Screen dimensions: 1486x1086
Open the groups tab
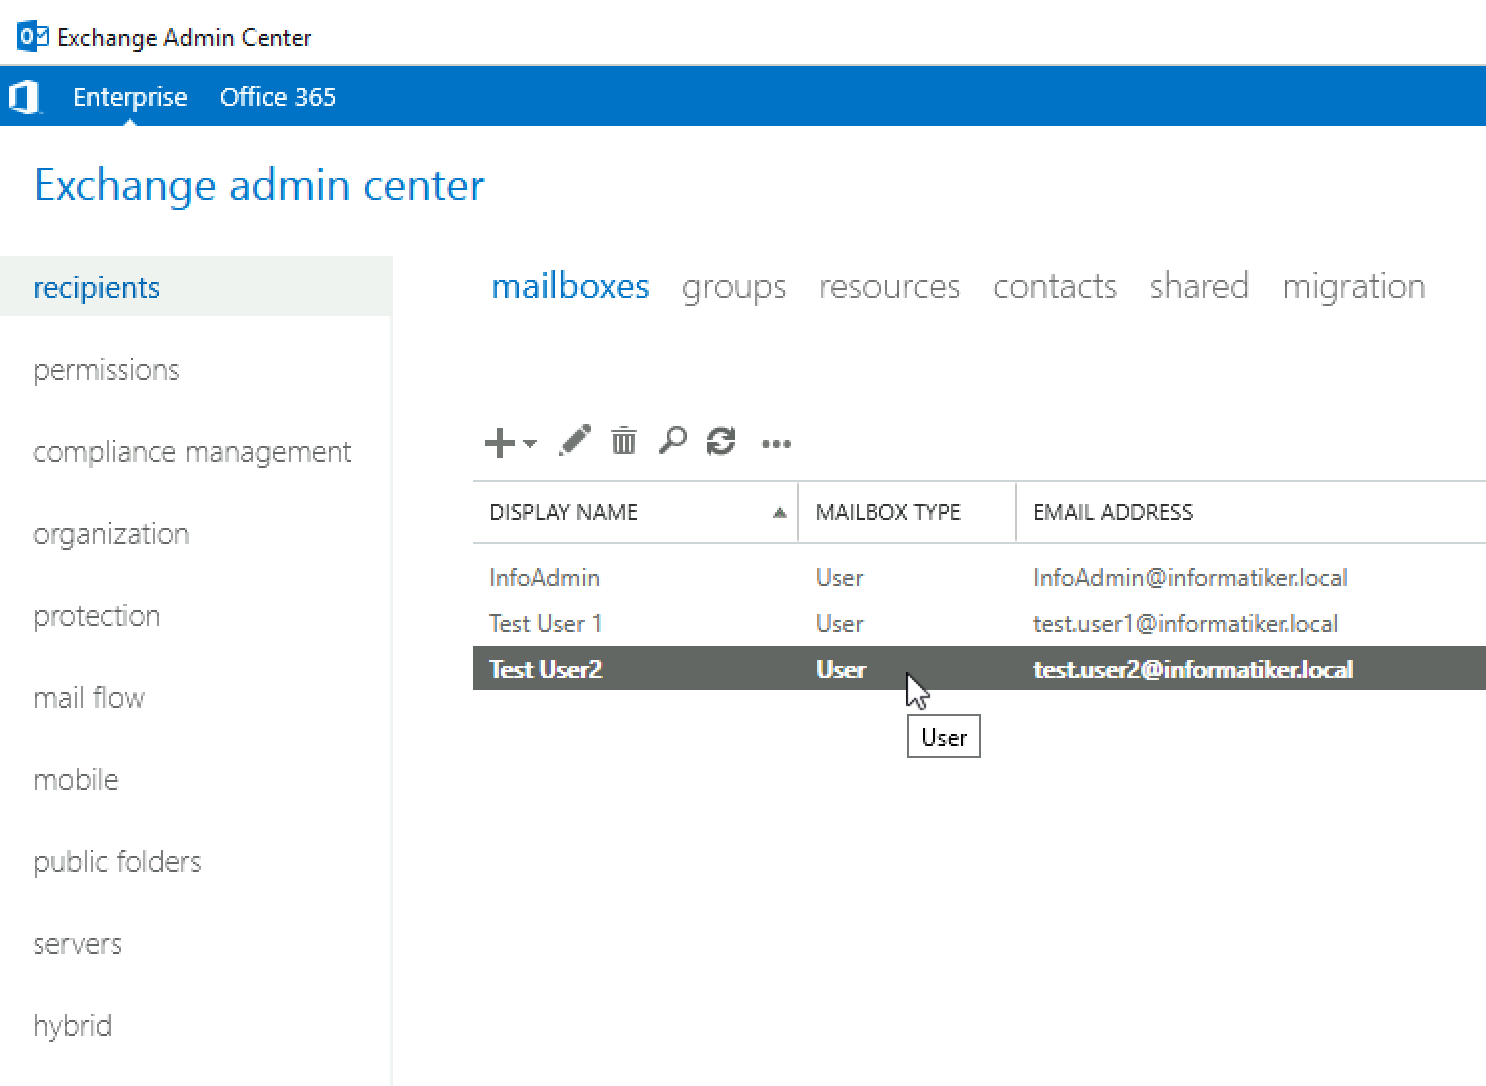[x=734, y=288]
